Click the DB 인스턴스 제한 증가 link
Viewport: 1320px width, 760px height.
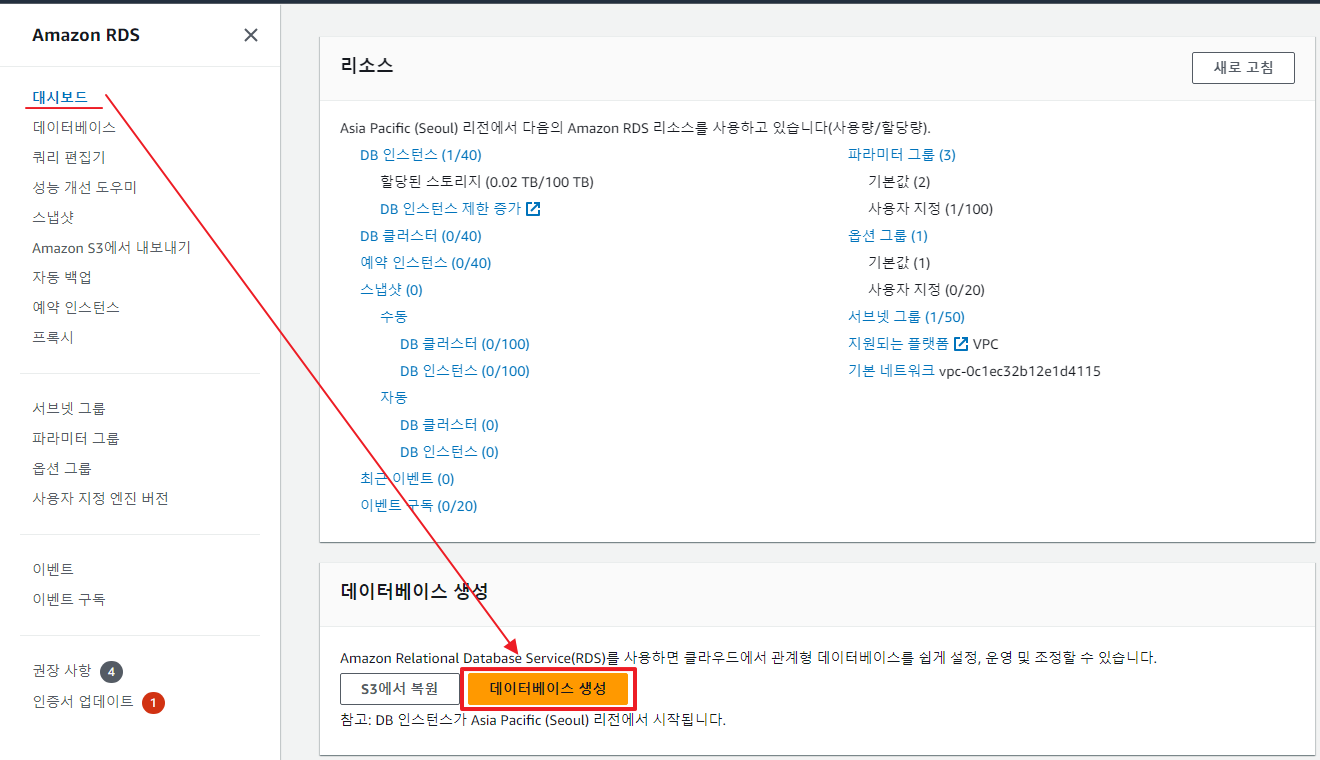click(x=450, y=209)
